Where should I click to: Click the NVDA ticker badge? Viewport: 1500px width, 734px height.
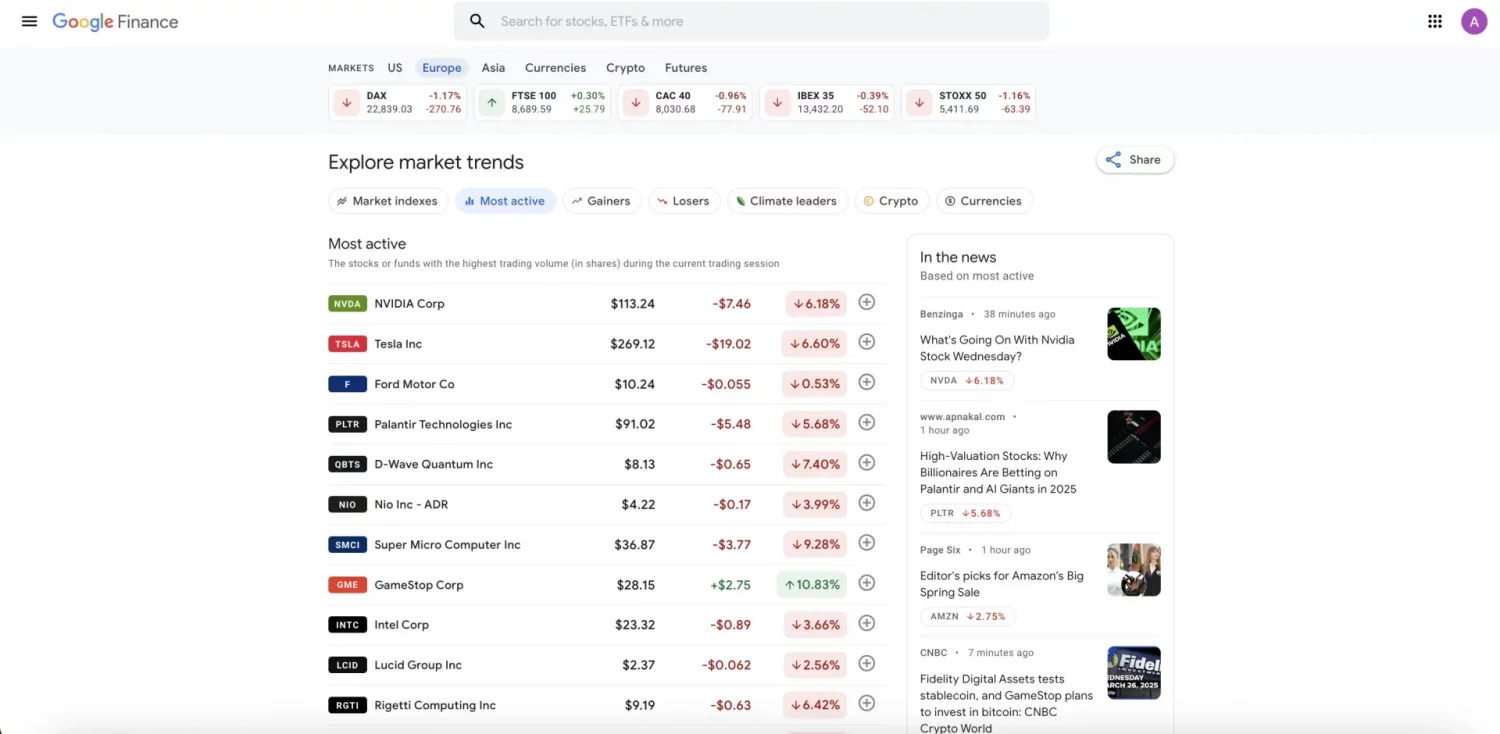tap(347, 304)
